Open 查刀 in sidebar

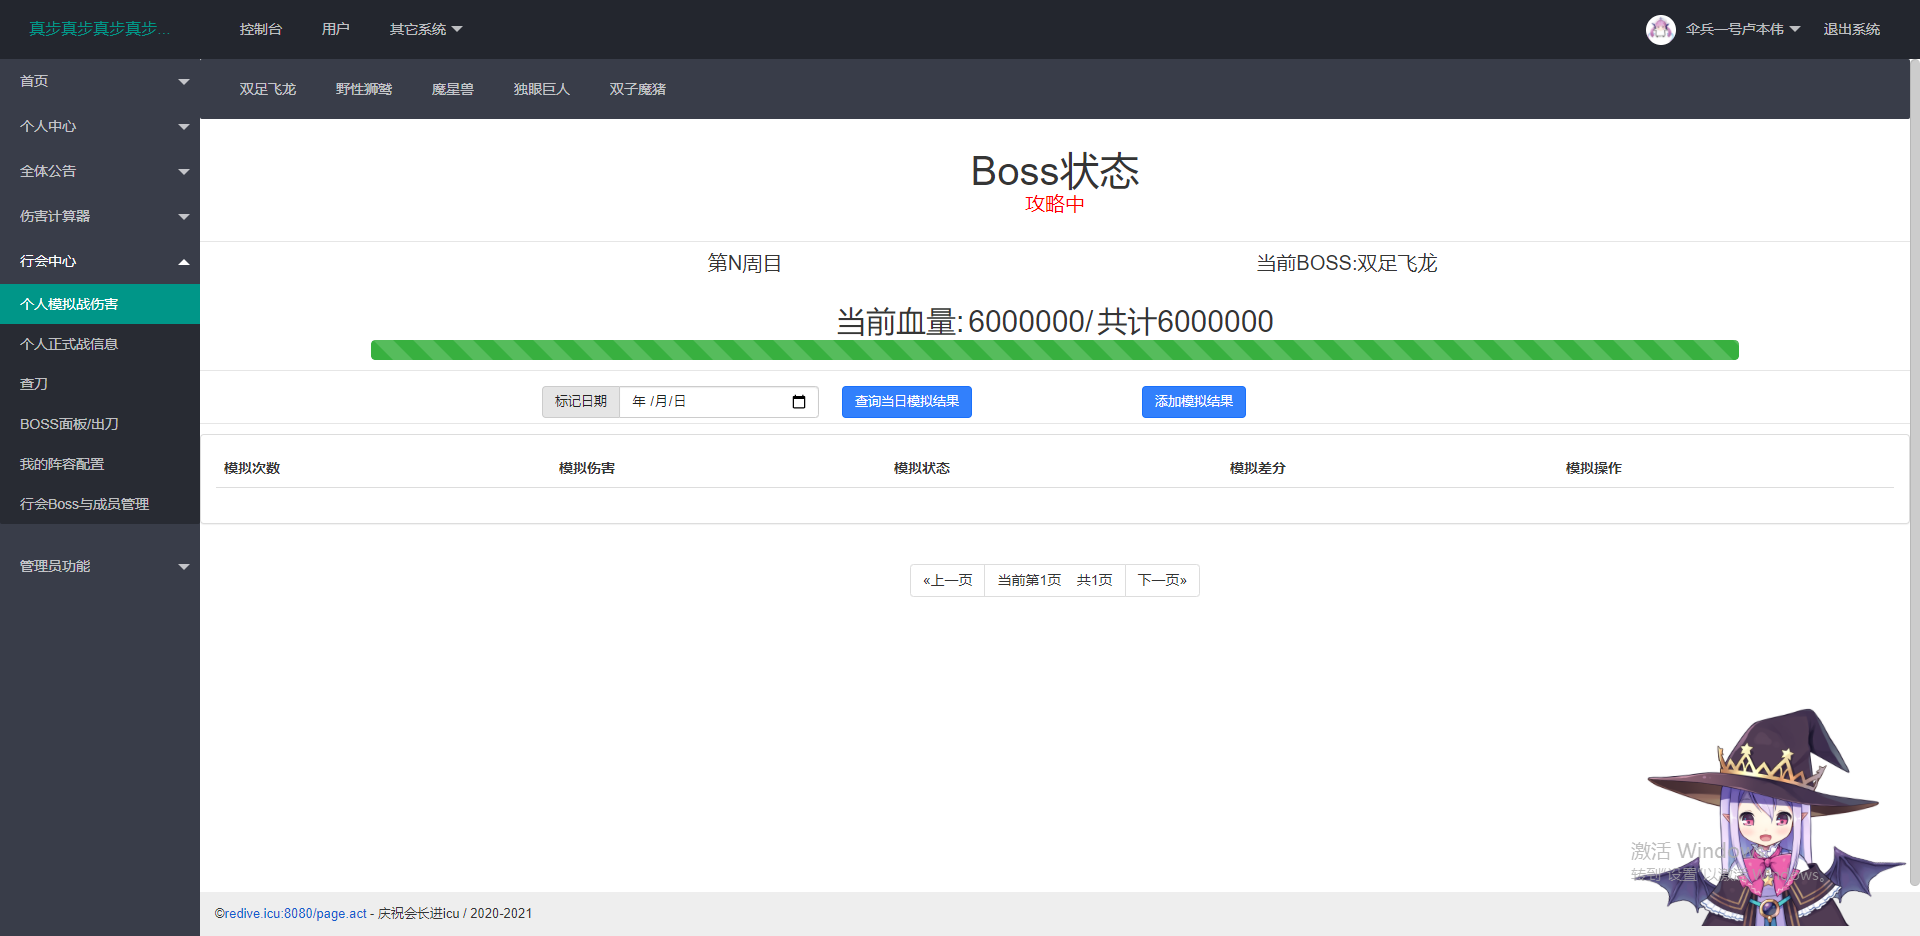(100, 384)
